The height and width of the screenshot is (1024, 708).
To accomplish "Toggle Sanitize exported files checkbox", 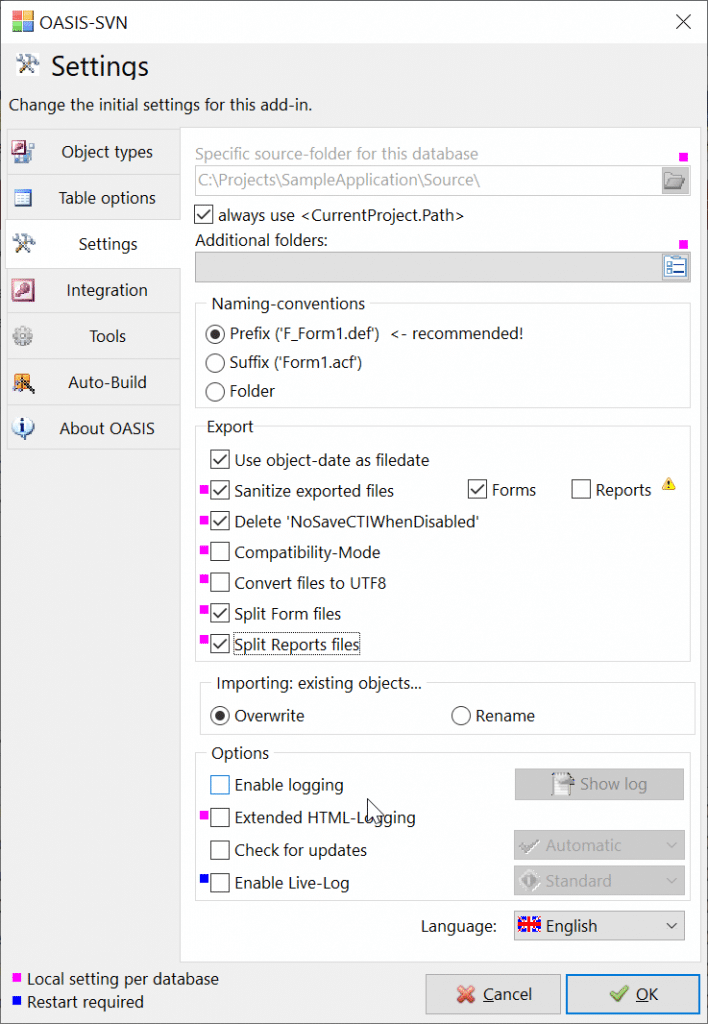I will point(219,490).
